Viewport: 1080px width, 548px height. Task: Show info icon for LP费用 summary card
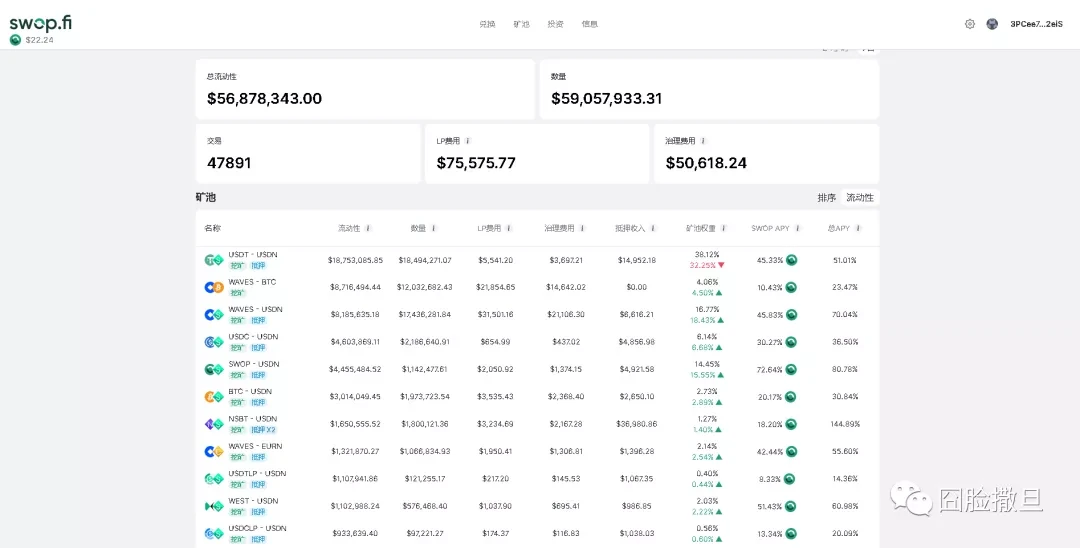point(468,140)
